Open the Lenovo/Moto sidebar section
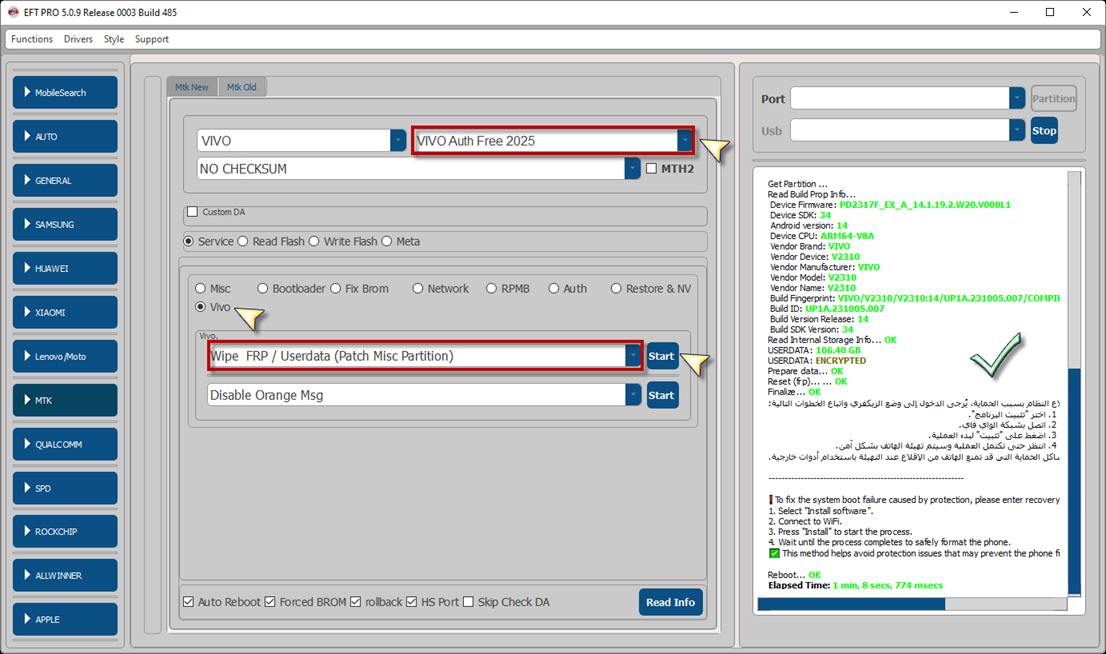The height and width of the screenshot is (654, 1106). point(65,356)
